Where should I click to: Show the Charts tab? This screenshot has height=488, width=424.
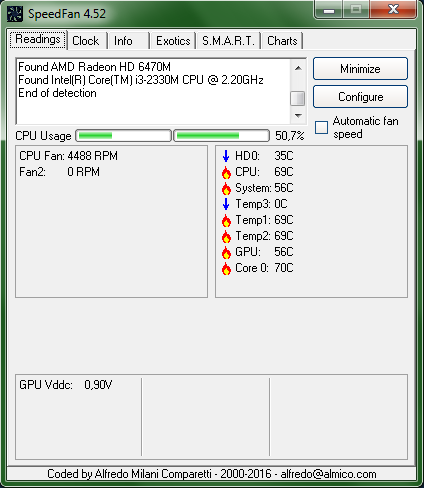[x=282, y=41]
